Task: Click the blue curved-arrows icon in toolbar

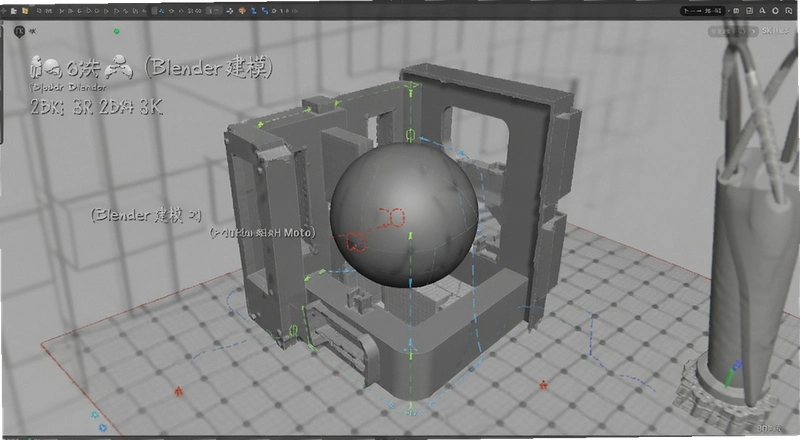Action: click(x=265, y=11)
